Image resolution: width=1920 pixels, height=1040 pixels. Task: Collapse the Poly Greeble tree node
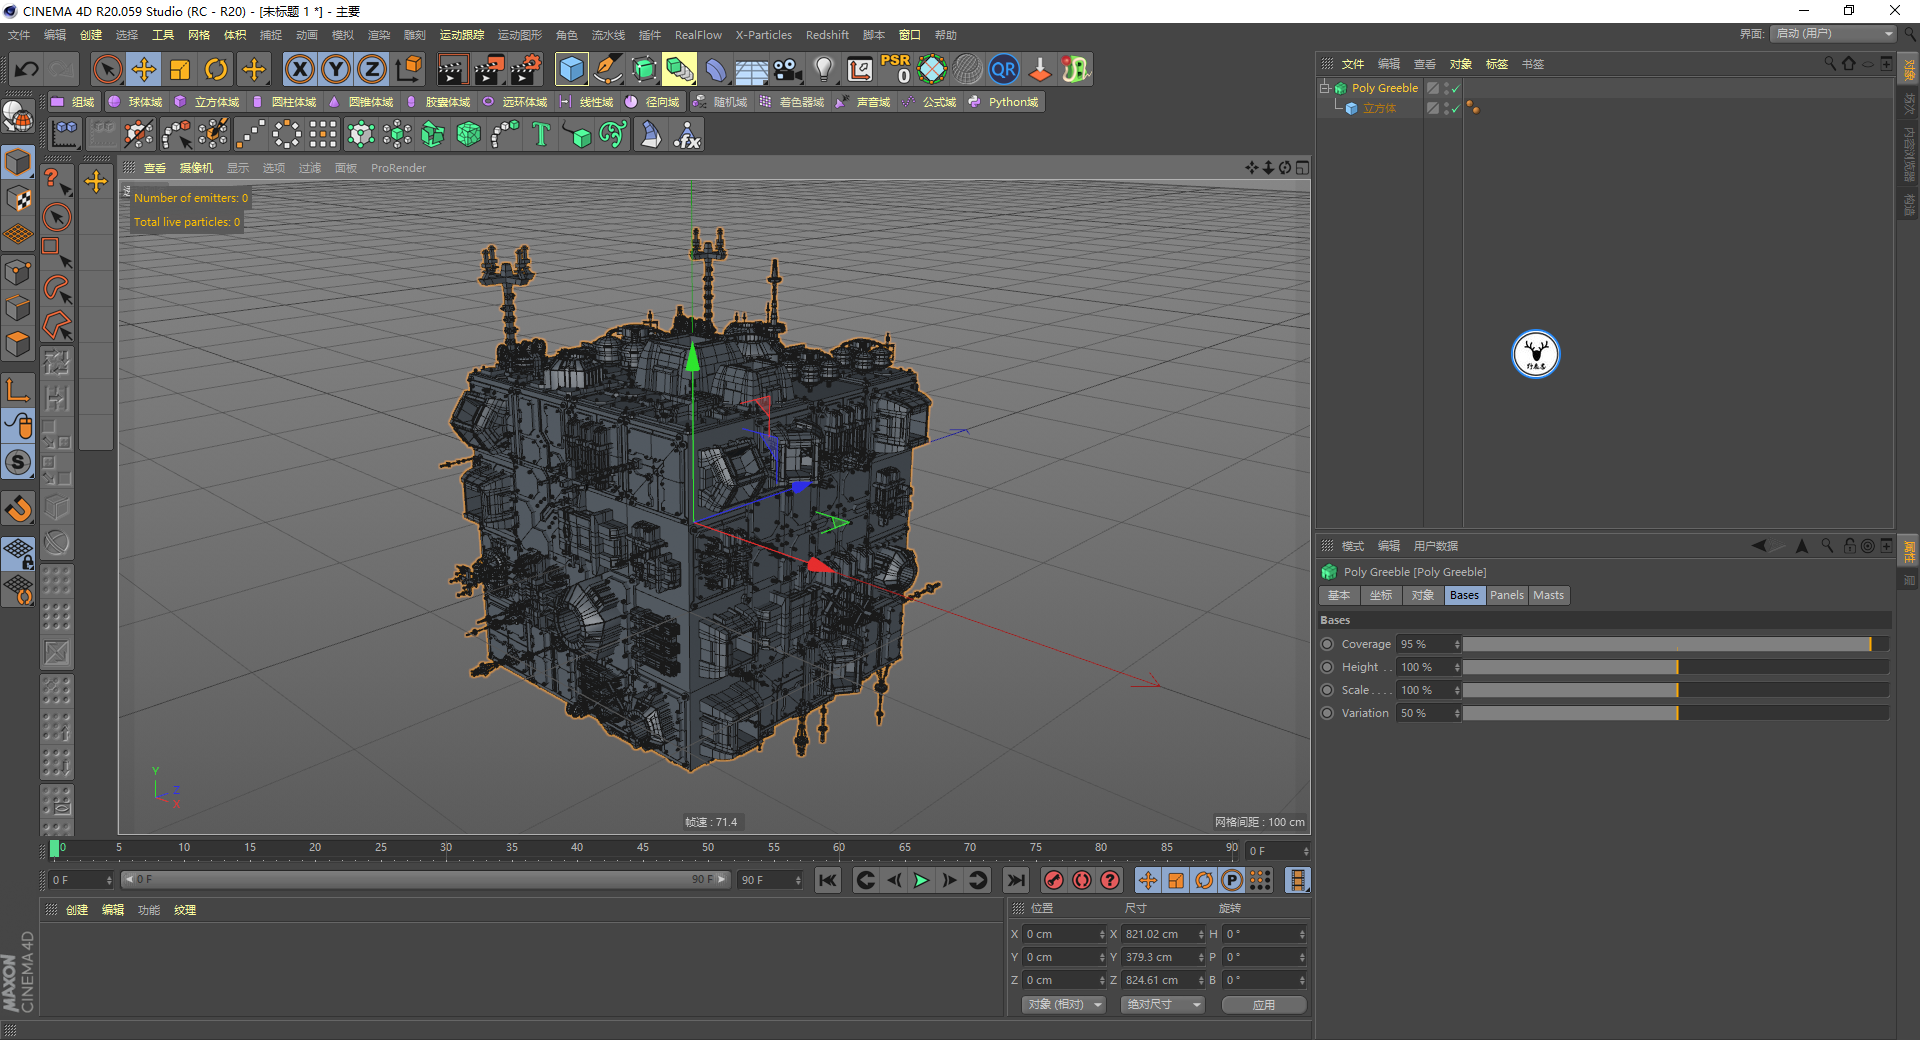(1324, 88)
